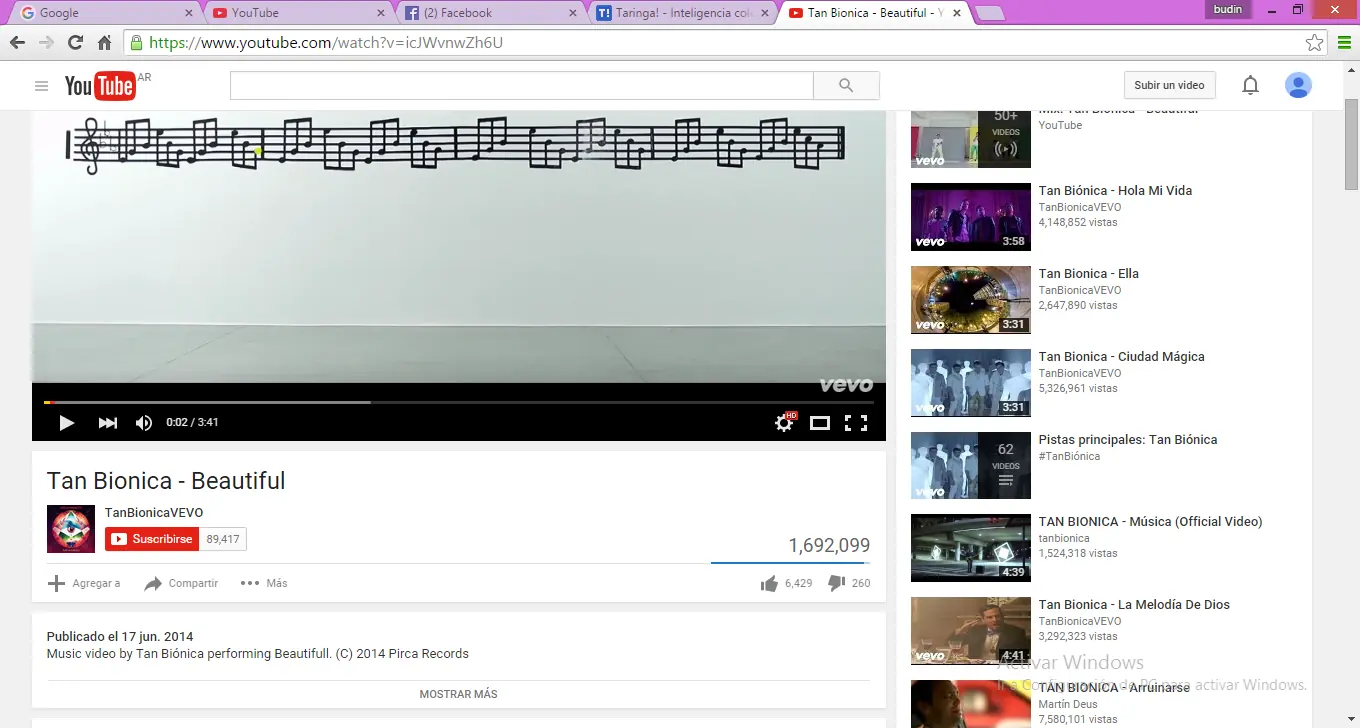Screen dimensions: 1360x728
Task: Open the browser home page
Action: click(x=104, y=43)
